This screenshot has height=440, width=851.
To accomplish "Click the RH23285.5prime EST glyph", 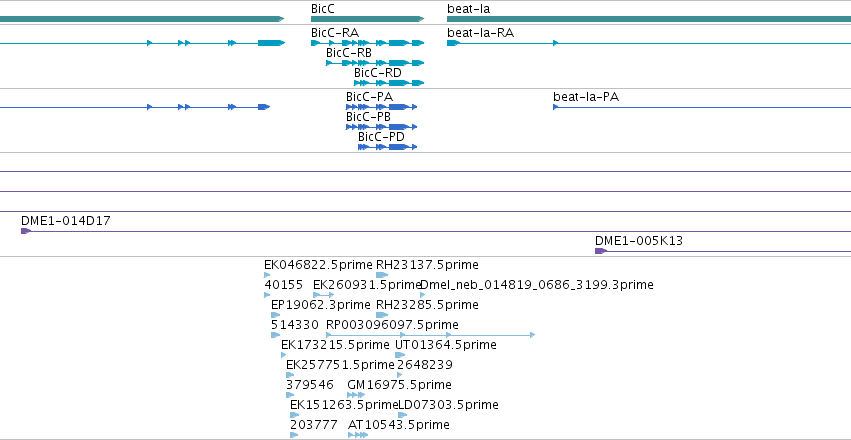I will coord(382,315).
